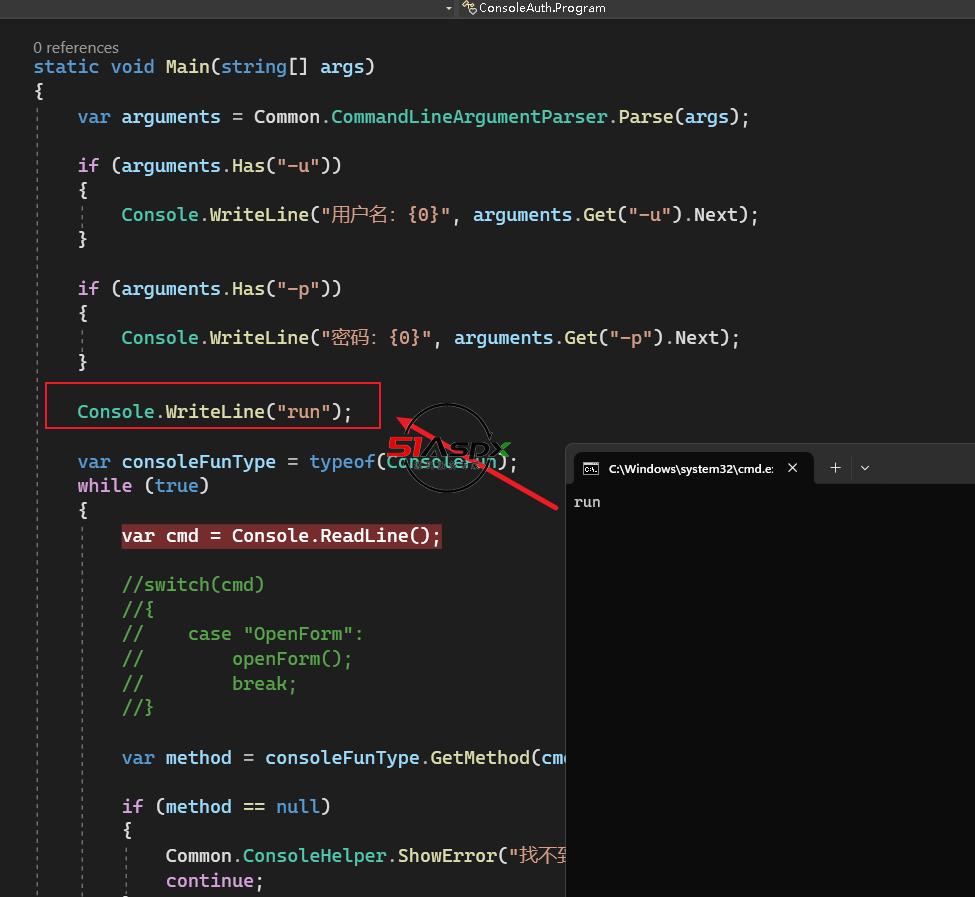The image size is (975, 897).
Task: Click the "if (method == null)" line
Action: 226,807
